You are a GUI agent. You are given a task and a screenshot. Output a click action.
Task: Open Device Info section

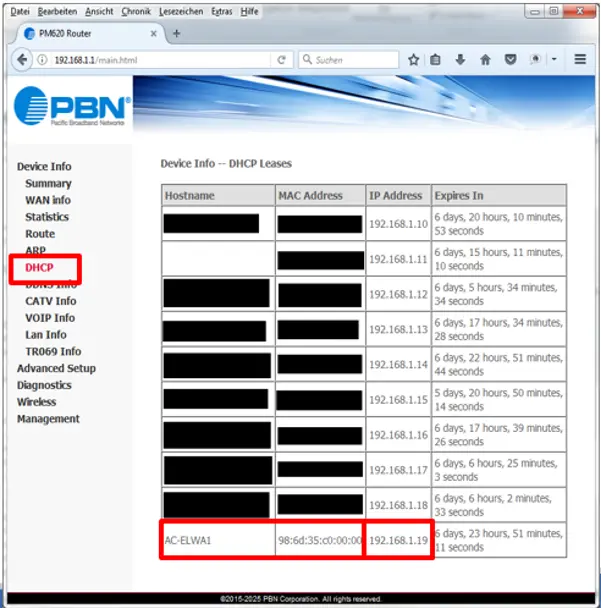pos(44,166)
